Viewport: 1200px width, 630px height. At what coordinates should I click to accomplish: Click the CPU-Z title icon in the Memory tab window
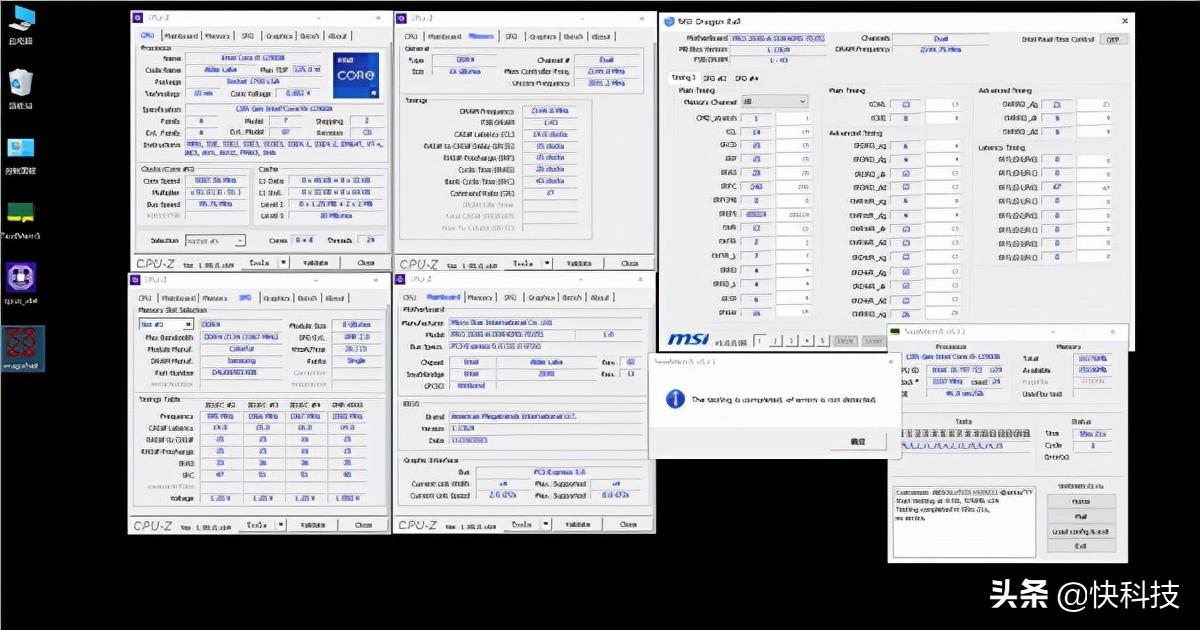coord(401,18)
